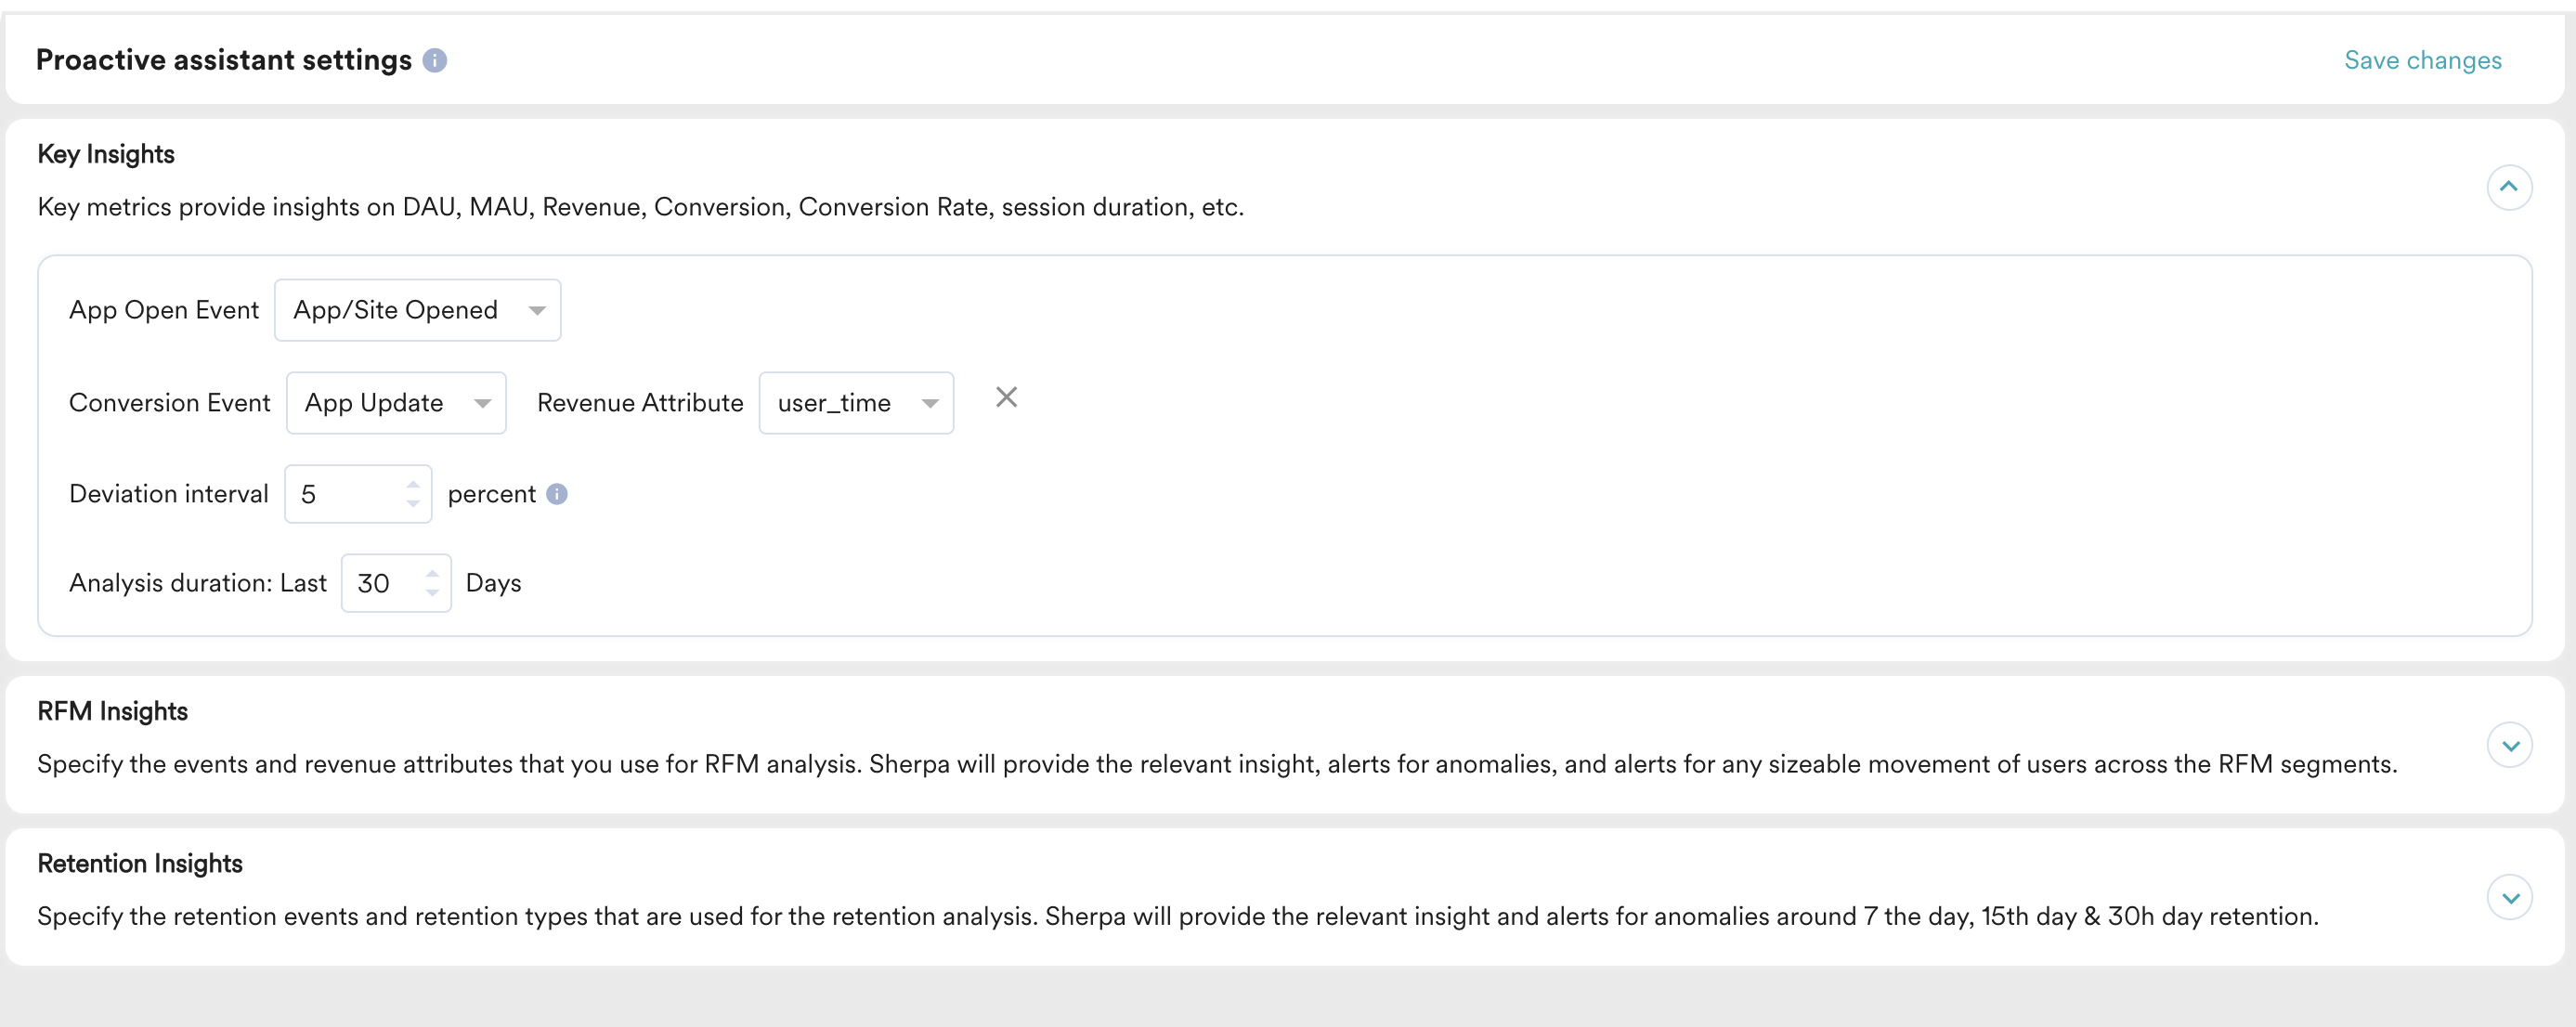
Task: Open the Conversion Event dropdown
Action: coord(396,403)
